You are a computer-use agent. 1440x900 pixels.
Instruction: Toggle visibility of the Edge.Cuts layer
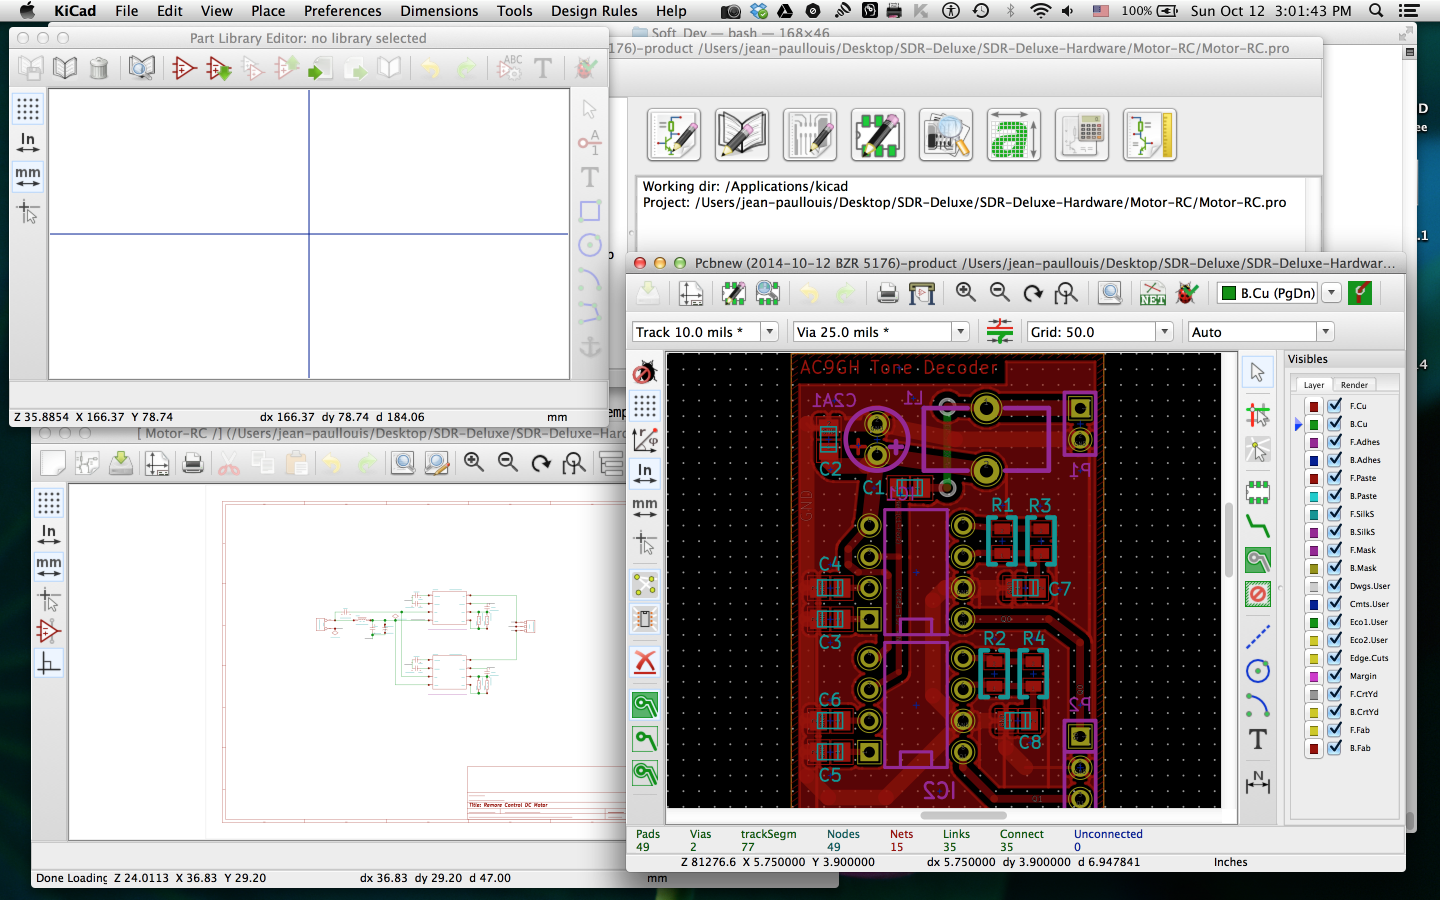[1334, 657]
